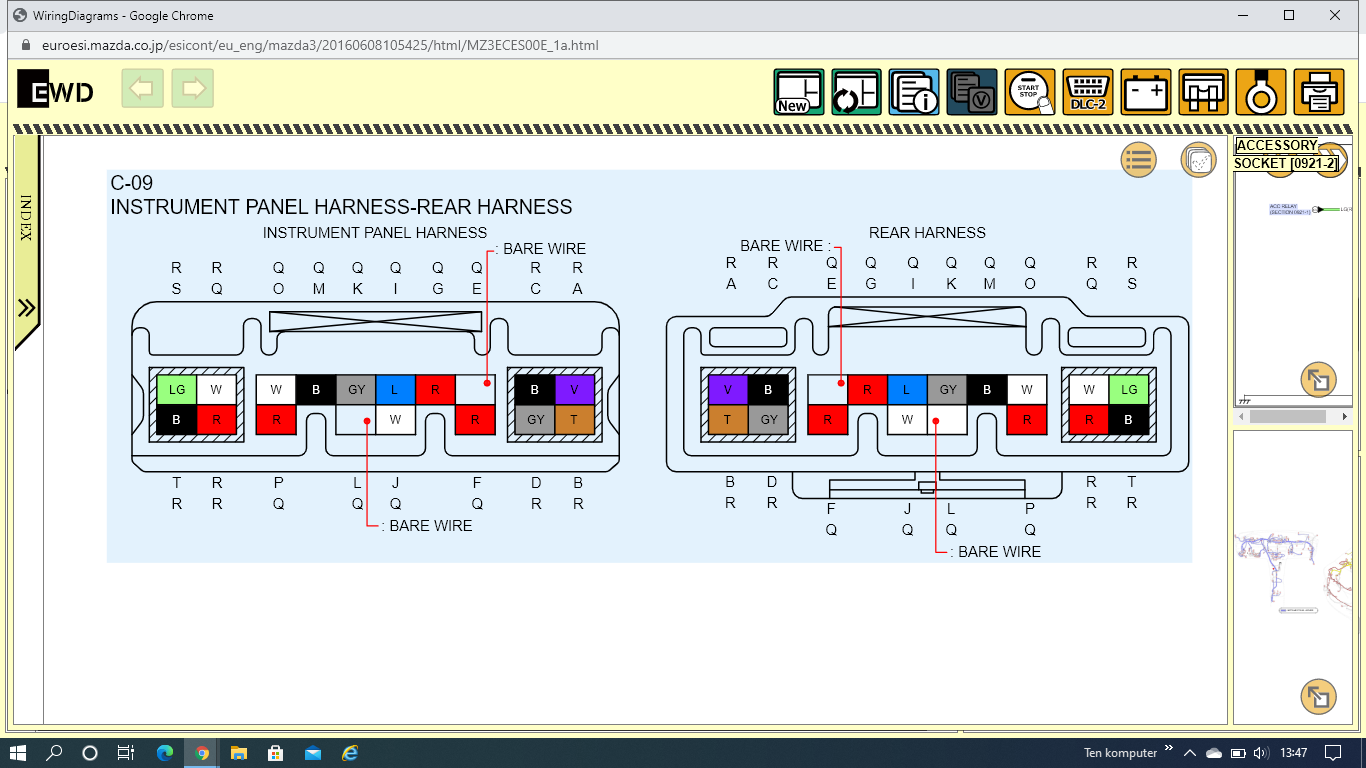Viewport: 1366px width, 768px height.
Task: Pop out the lower-right harness map preview
Action: pyautogui.click(x=1318, y=696)
